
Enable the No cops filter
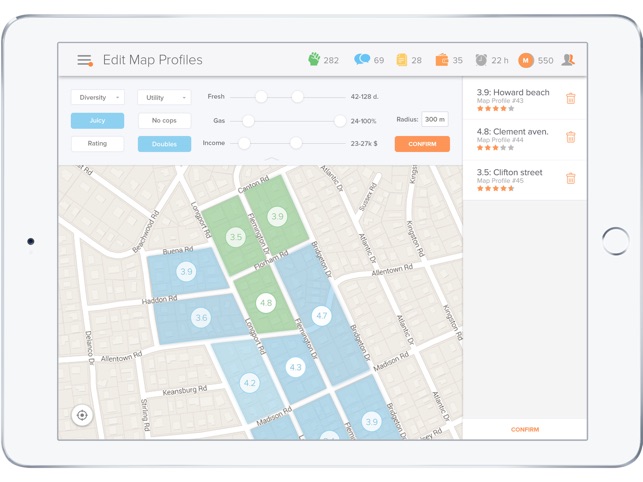click(x=164, y=121)
